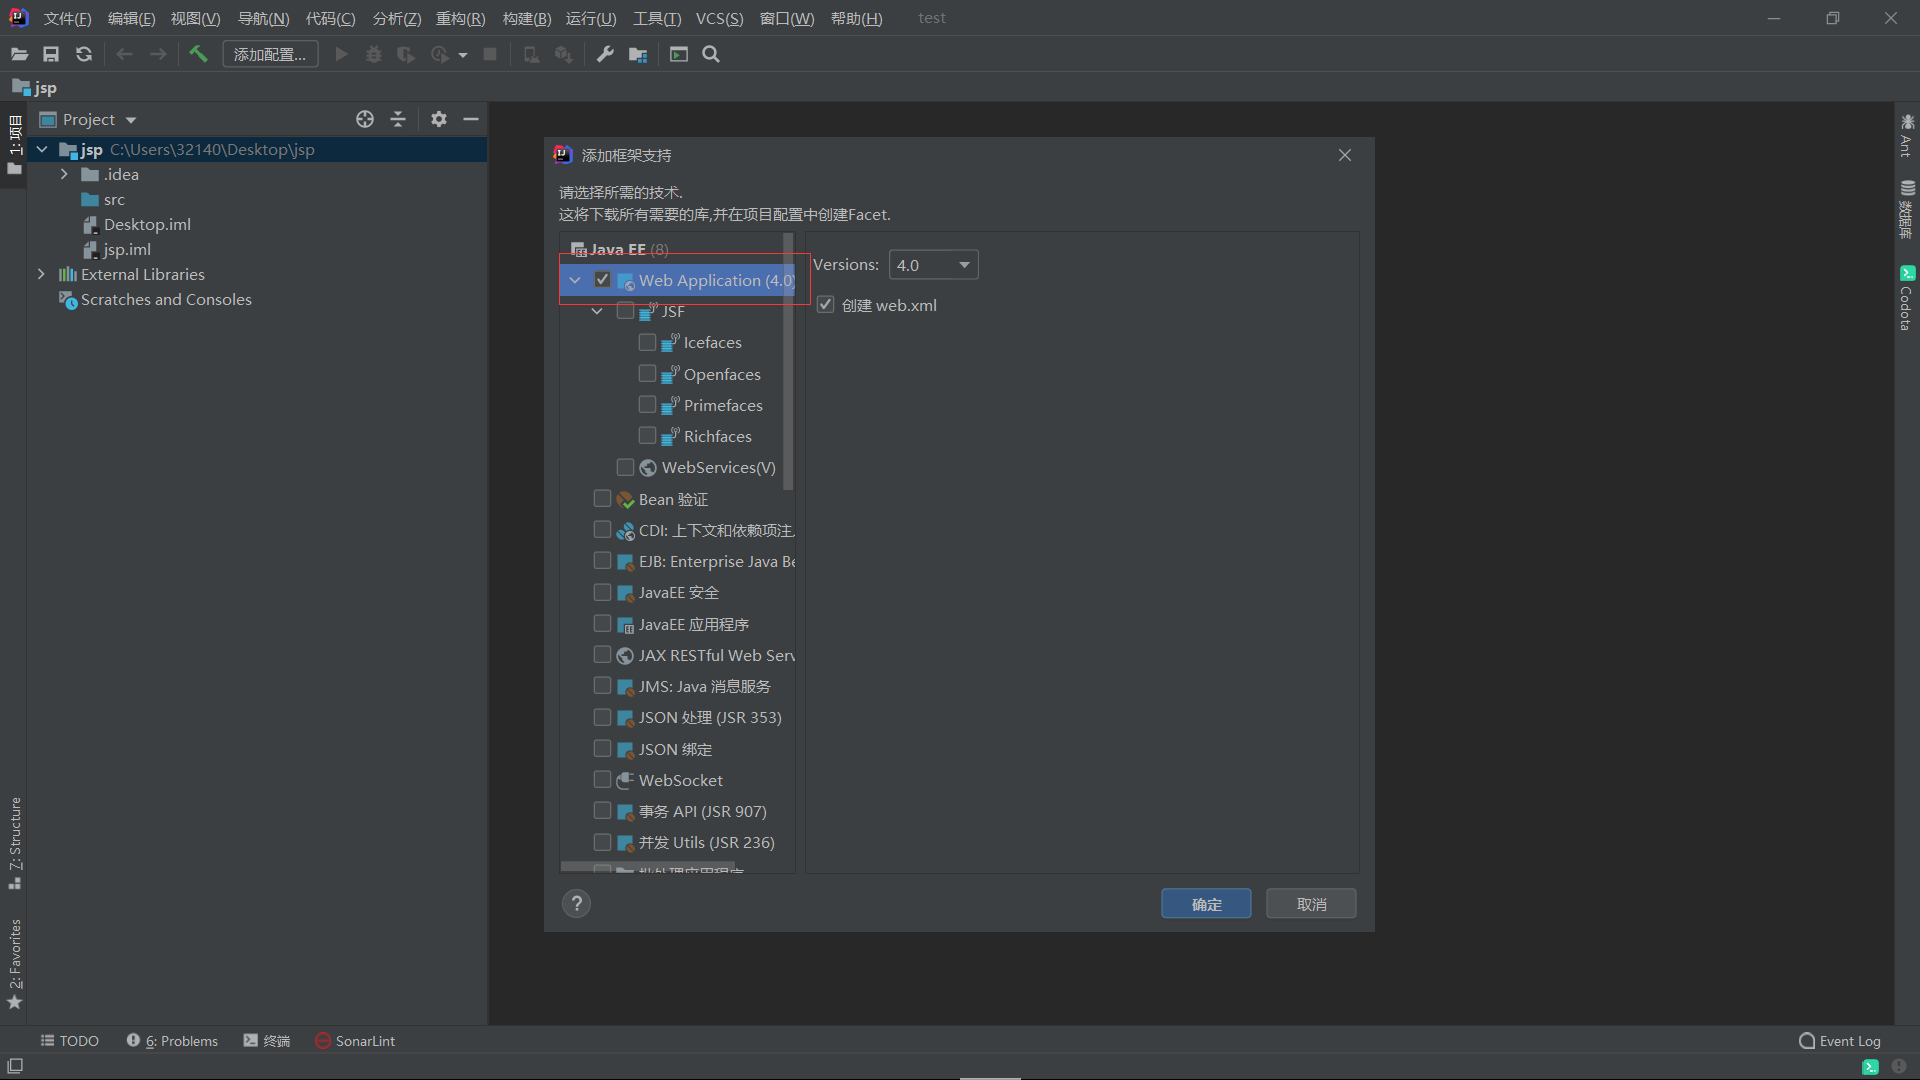This screenshot has width=1920, height=1080.
Task: Check the JSON 绑定 checkbox
Action: pos(602,748)
